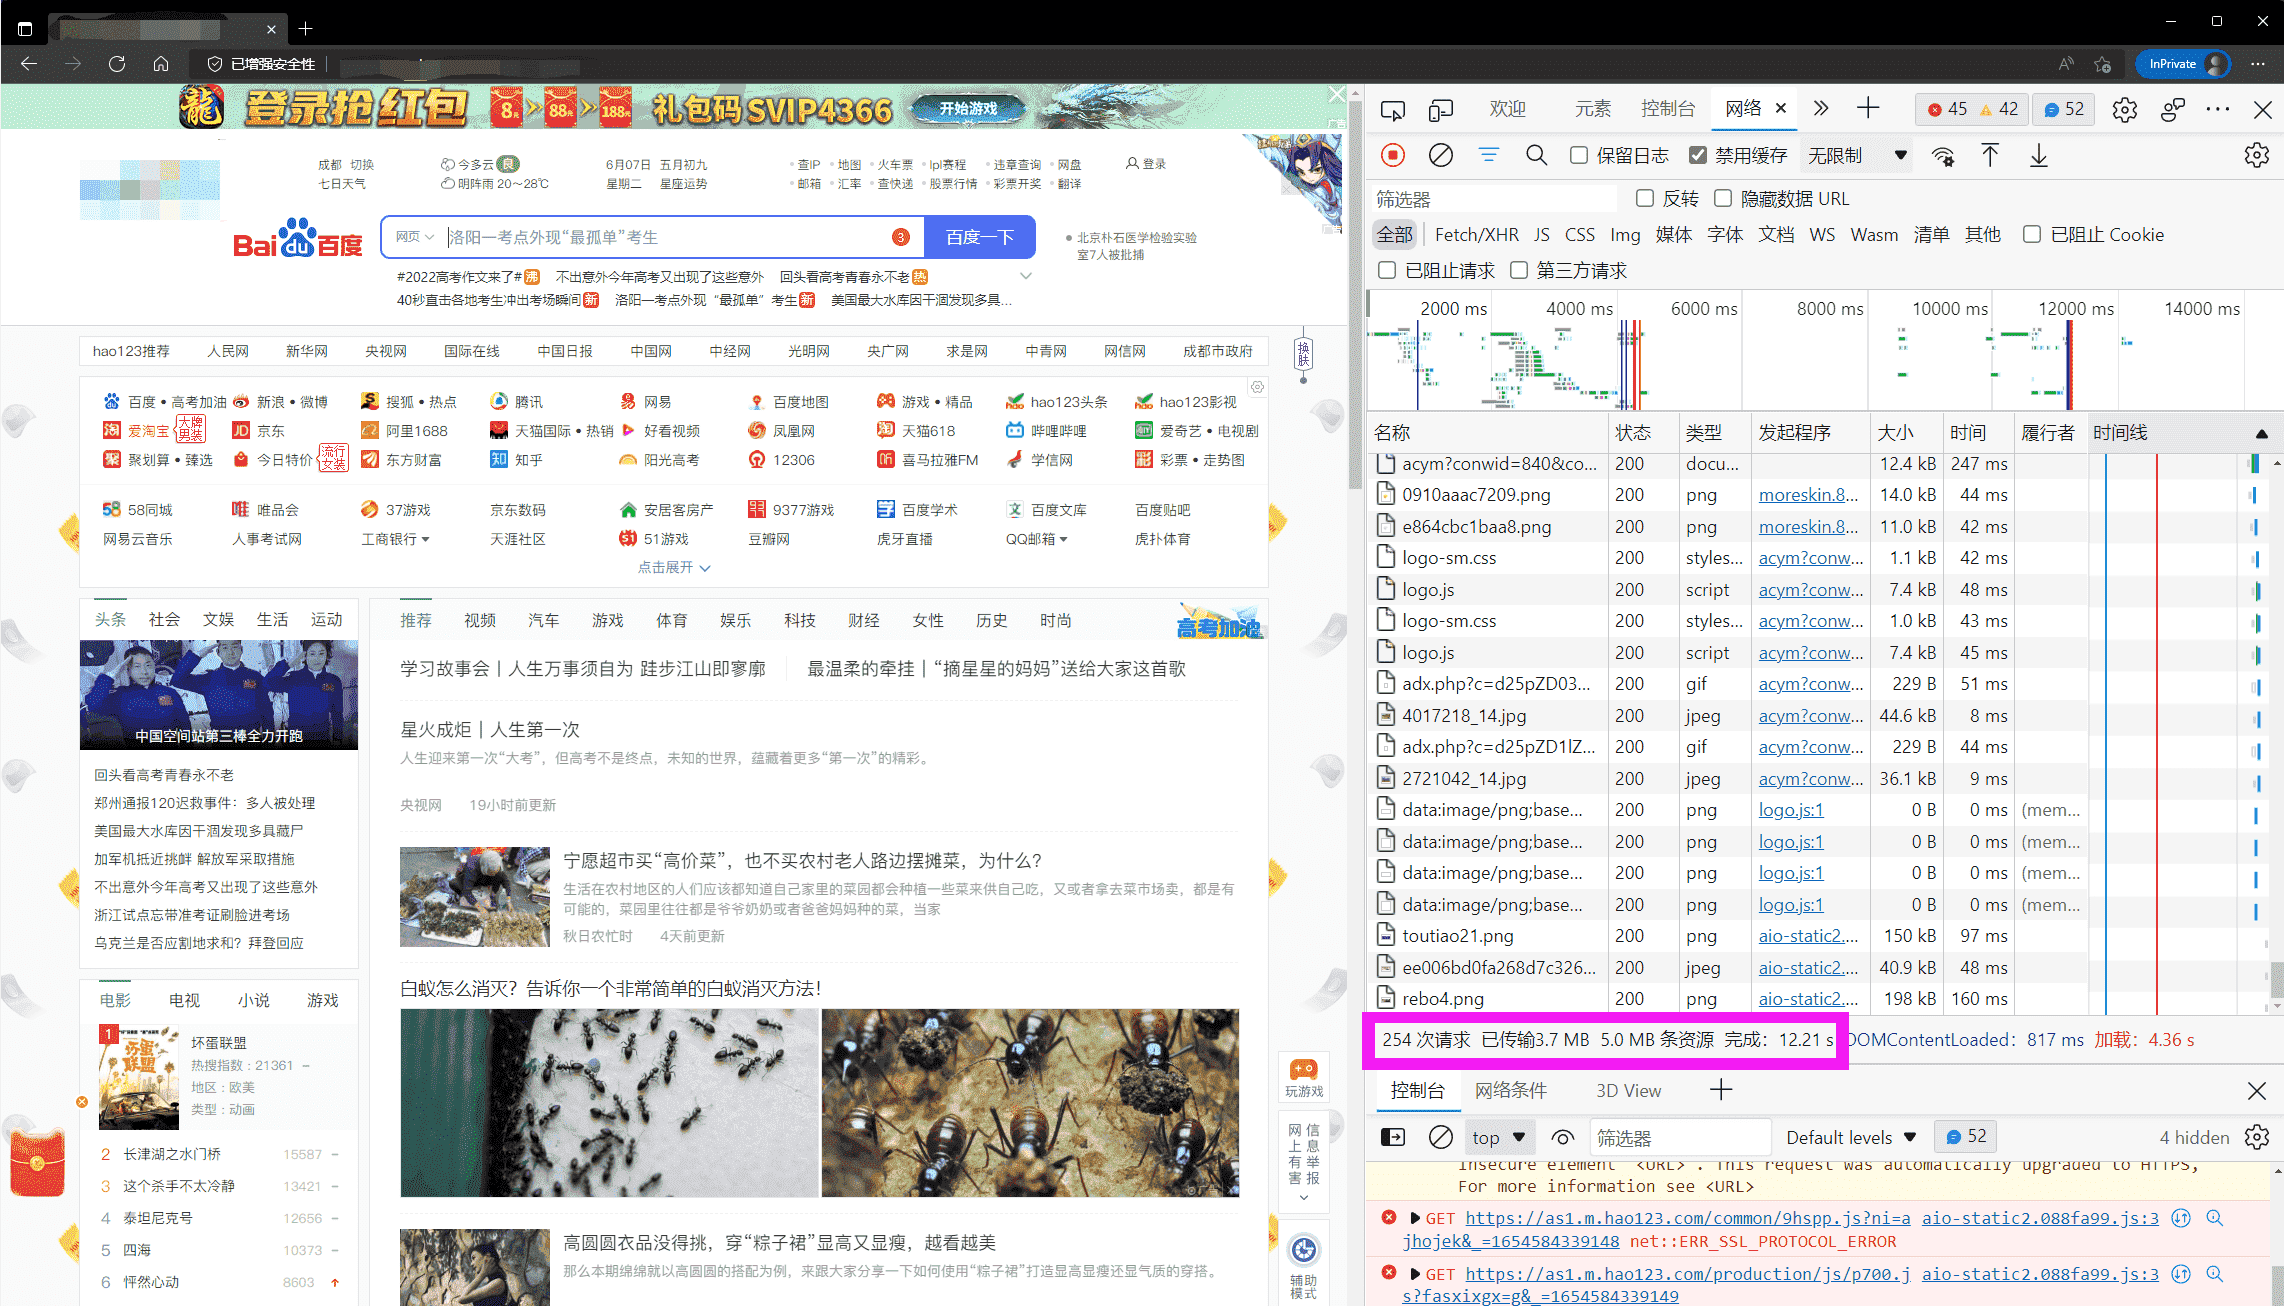Export HAR file with download arrow
This screenshot has height=1306, width=2284.
(2039, 155)
